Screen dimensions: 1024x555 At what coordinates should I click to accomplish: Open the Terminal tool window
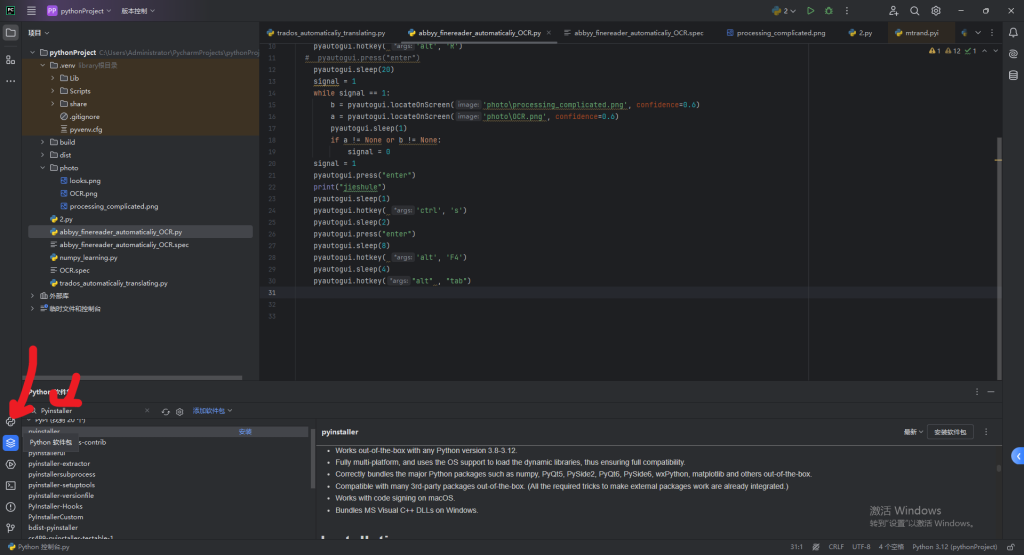coord(10,485)
